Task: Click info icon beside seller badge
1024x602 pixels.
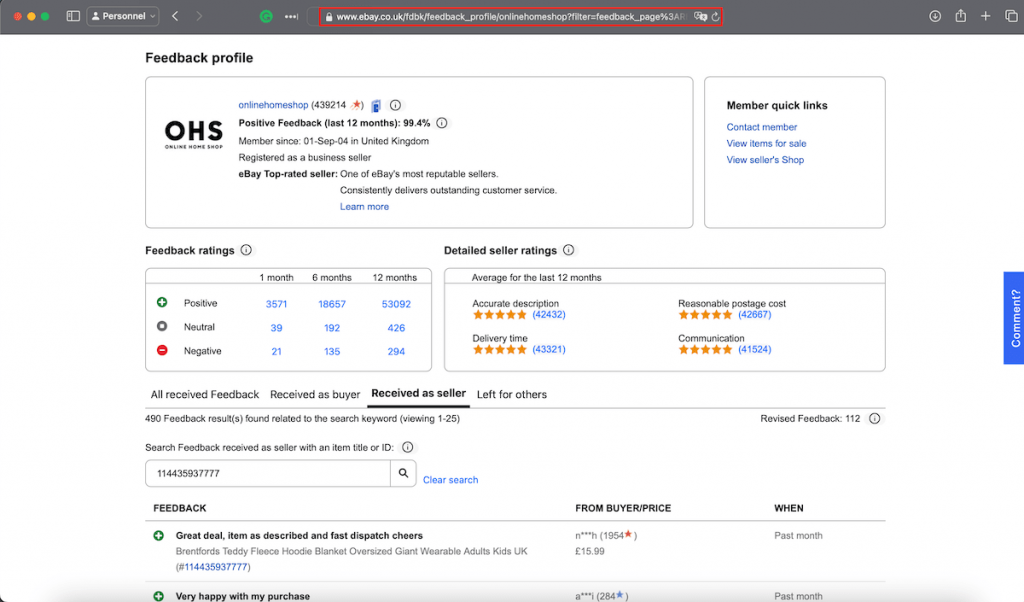Action: click(x=395, y=105)
